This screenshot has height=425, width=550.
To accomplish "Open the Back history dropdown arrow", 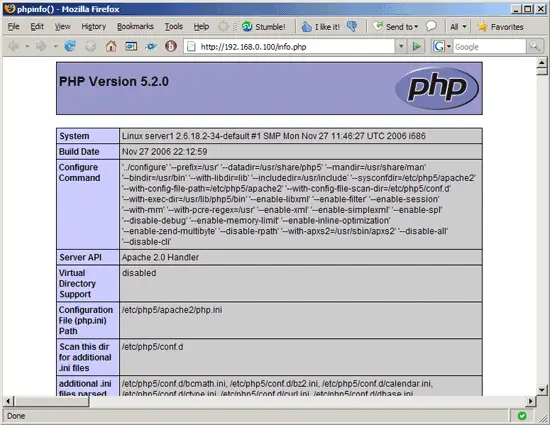I will pos(27,46).
